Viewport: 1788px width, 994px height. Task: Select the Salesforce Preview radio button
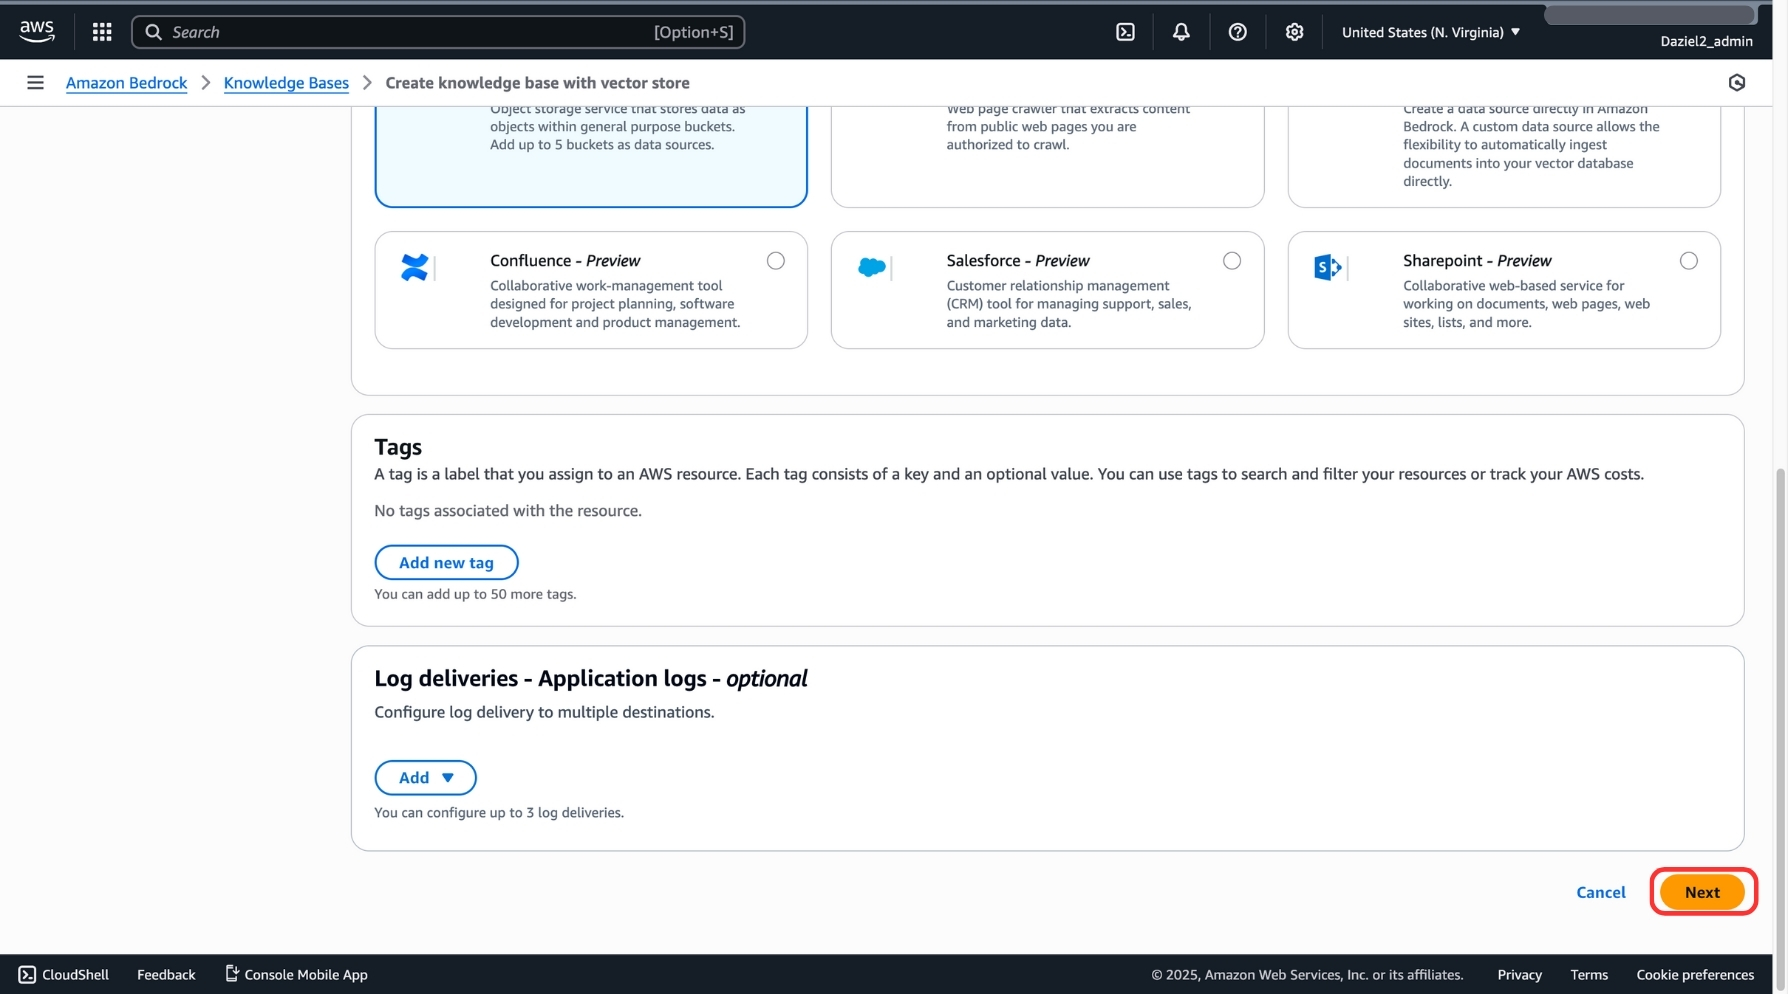click(1232, 260)
